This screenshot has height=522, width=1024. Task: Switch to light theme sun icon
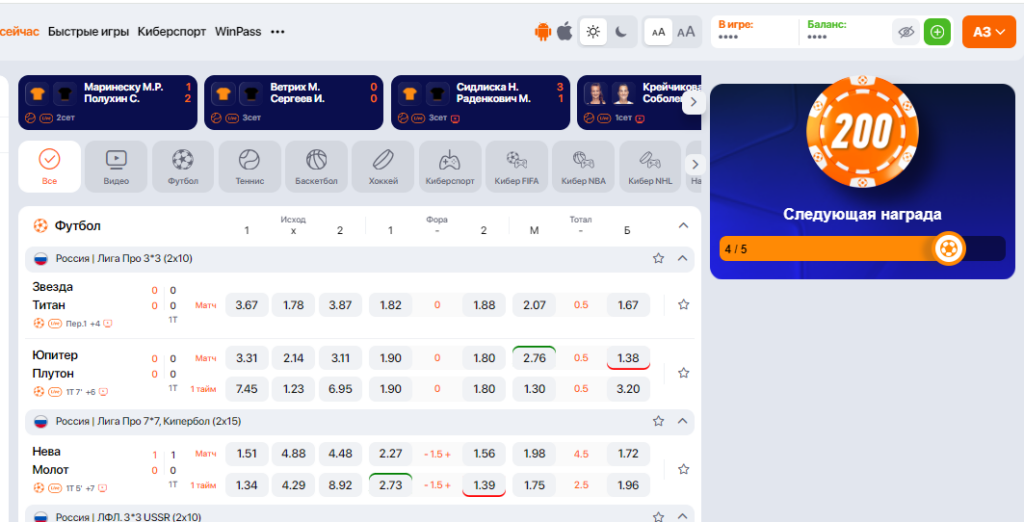tap(593, 31)
